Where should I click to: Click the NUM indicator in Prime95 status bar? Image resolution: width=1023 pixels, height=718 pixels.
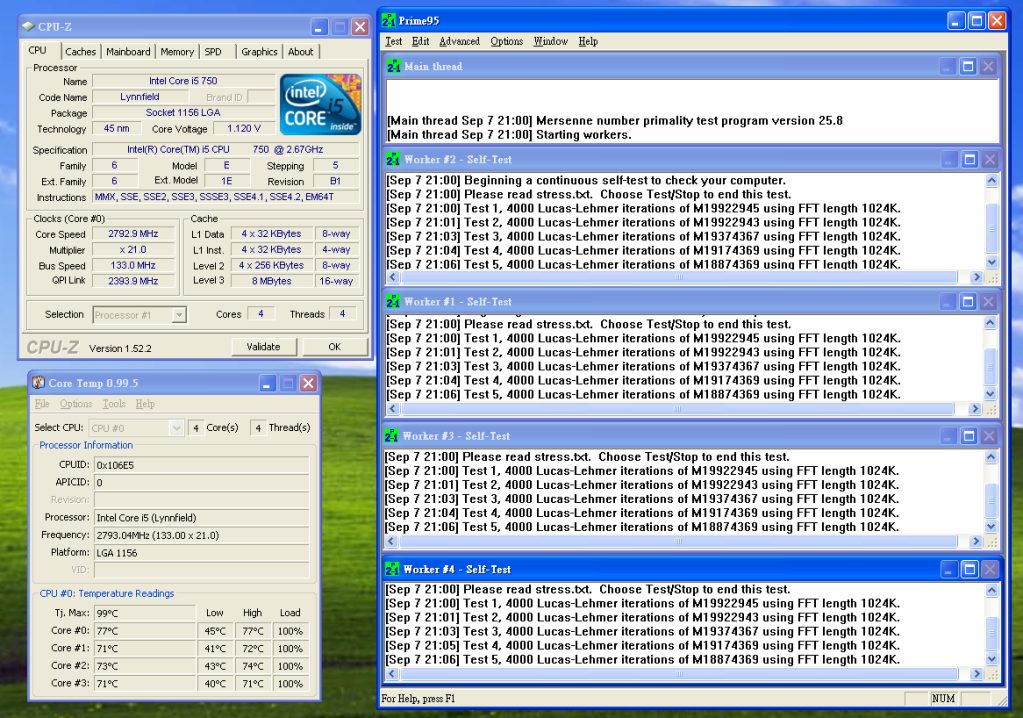coord(943,698)
